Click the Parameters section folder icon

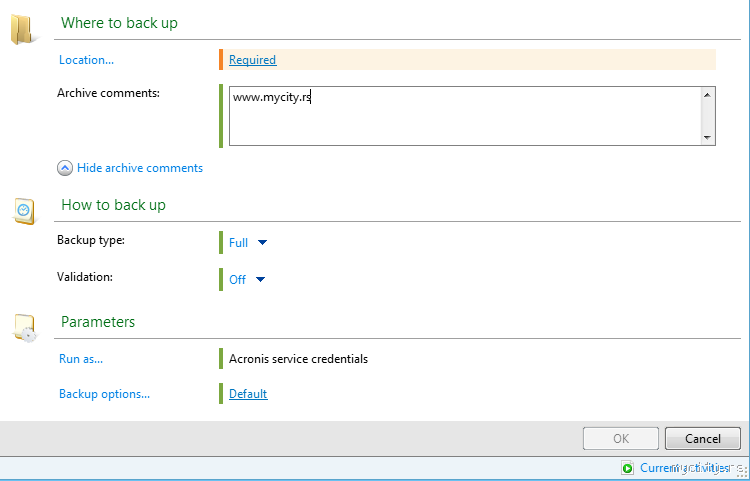[x=23, y=326]
